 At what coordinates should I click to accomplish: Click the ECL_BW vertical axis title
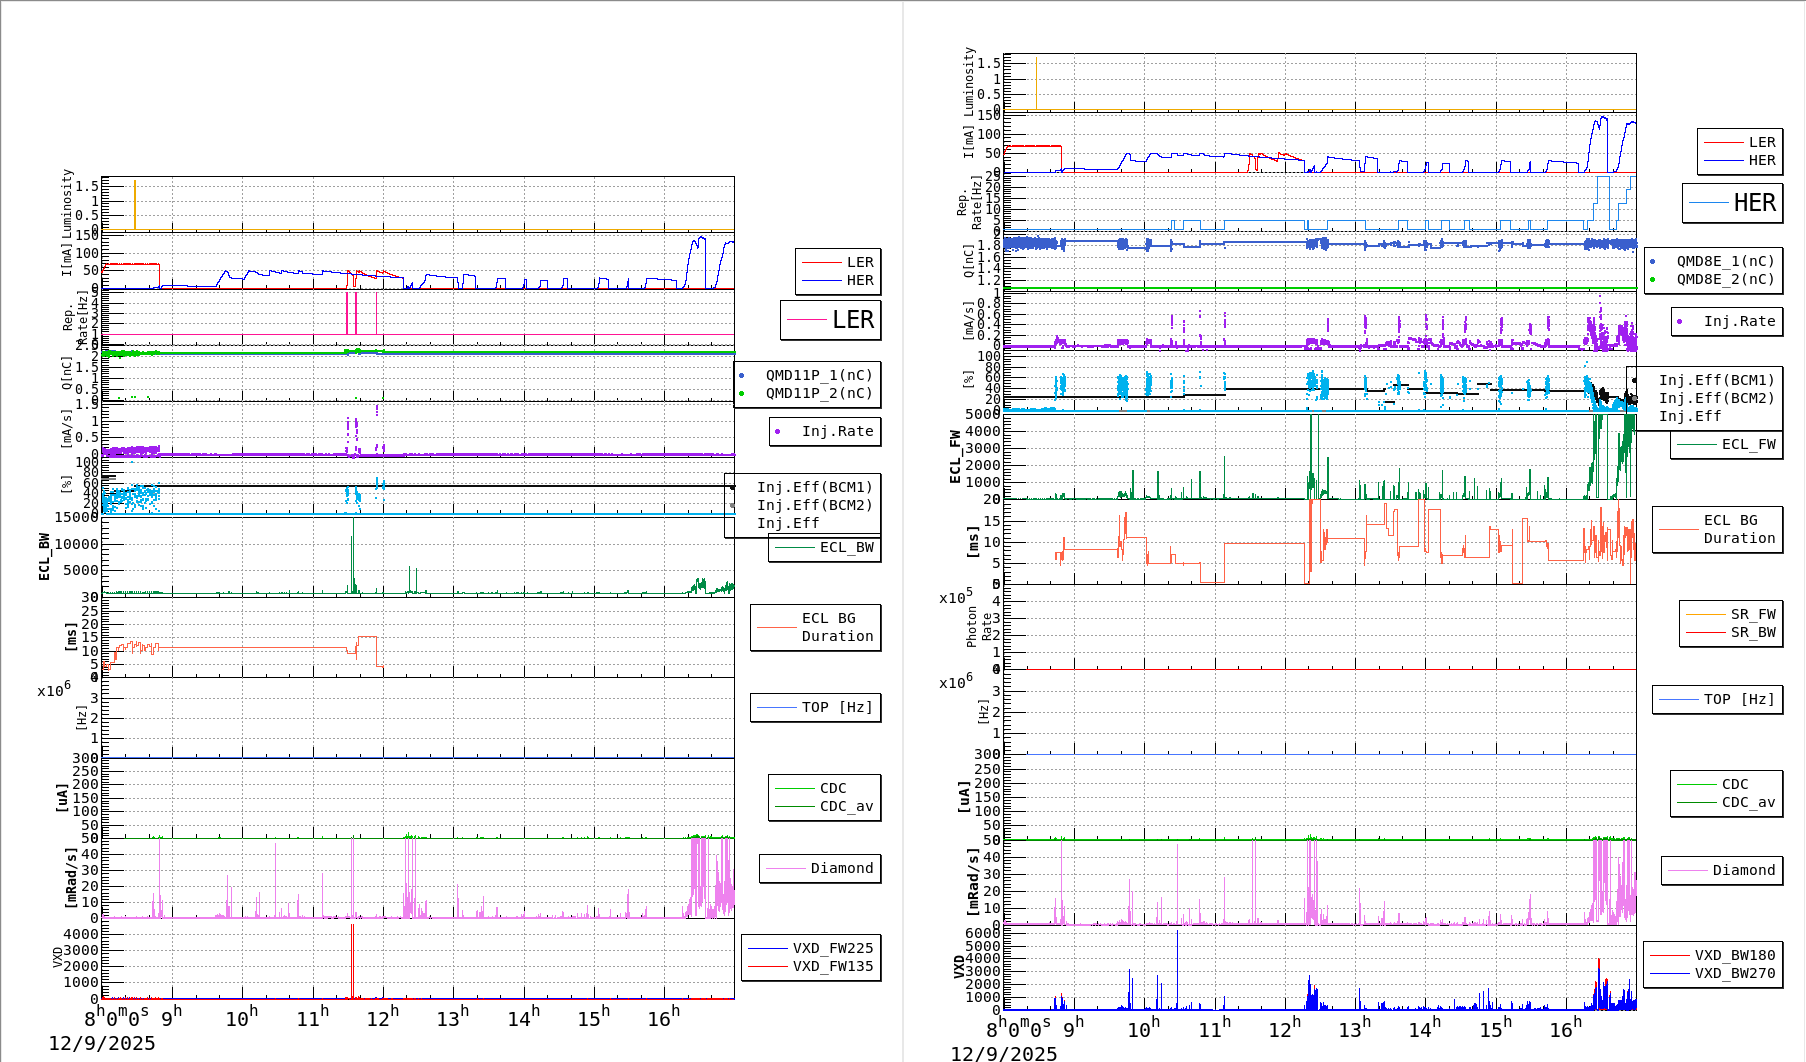(x=44, y=557)
